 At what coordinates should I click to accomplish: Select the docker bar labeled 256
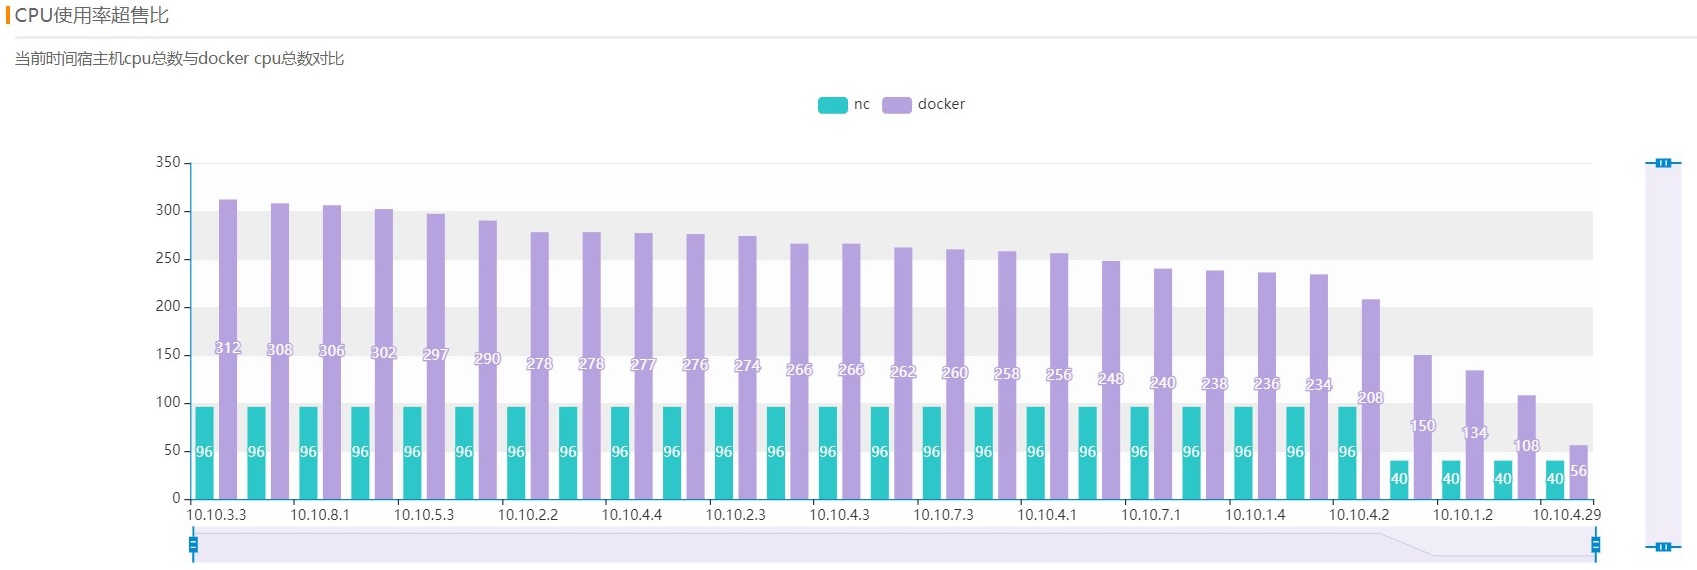click(1059, 376)
